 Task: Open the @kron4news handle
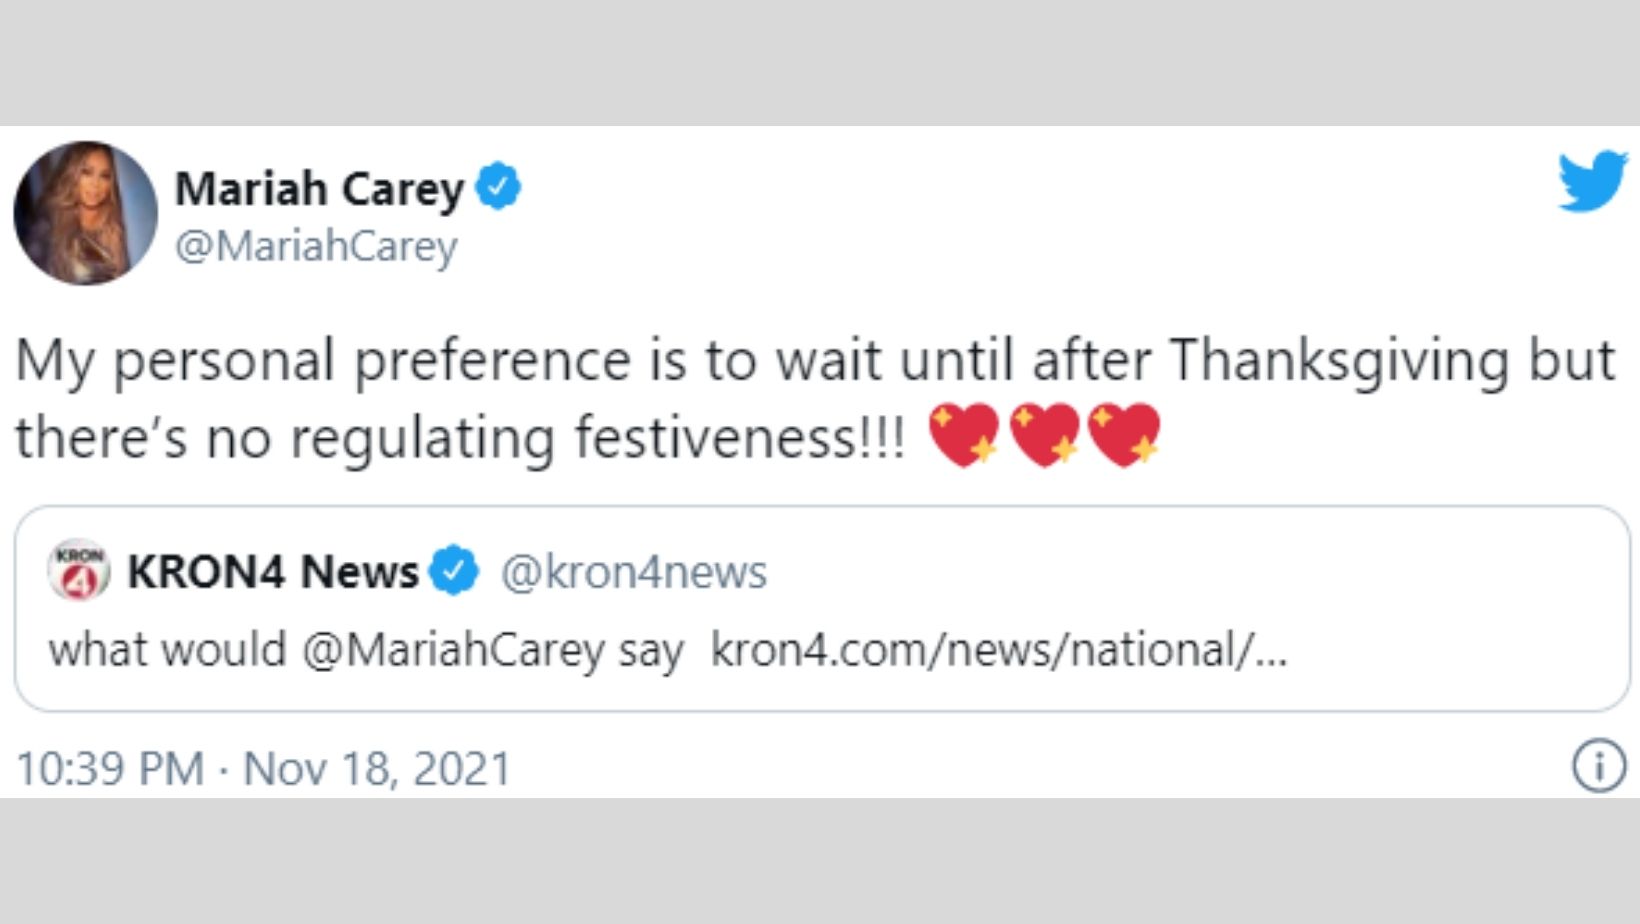coord(633,572)
